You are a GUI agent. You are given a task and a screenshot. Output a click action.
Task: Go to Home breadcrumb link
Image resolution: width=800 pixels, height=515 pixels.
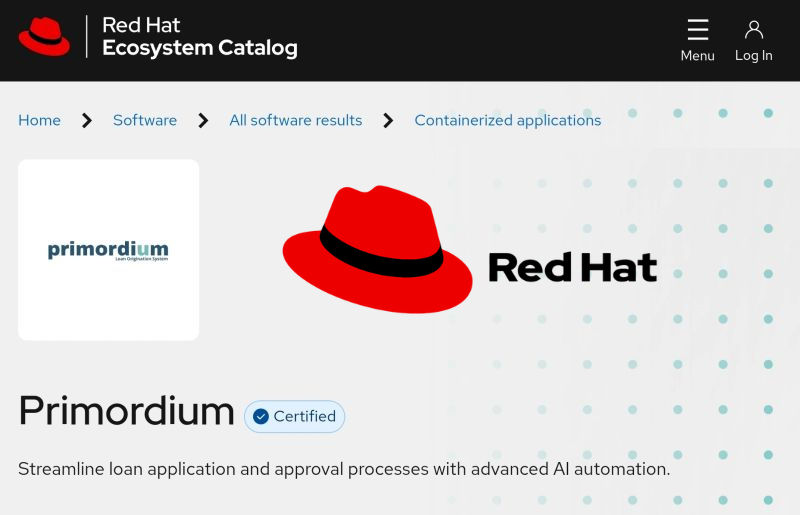pyautogui.click(x=39, y=120)
